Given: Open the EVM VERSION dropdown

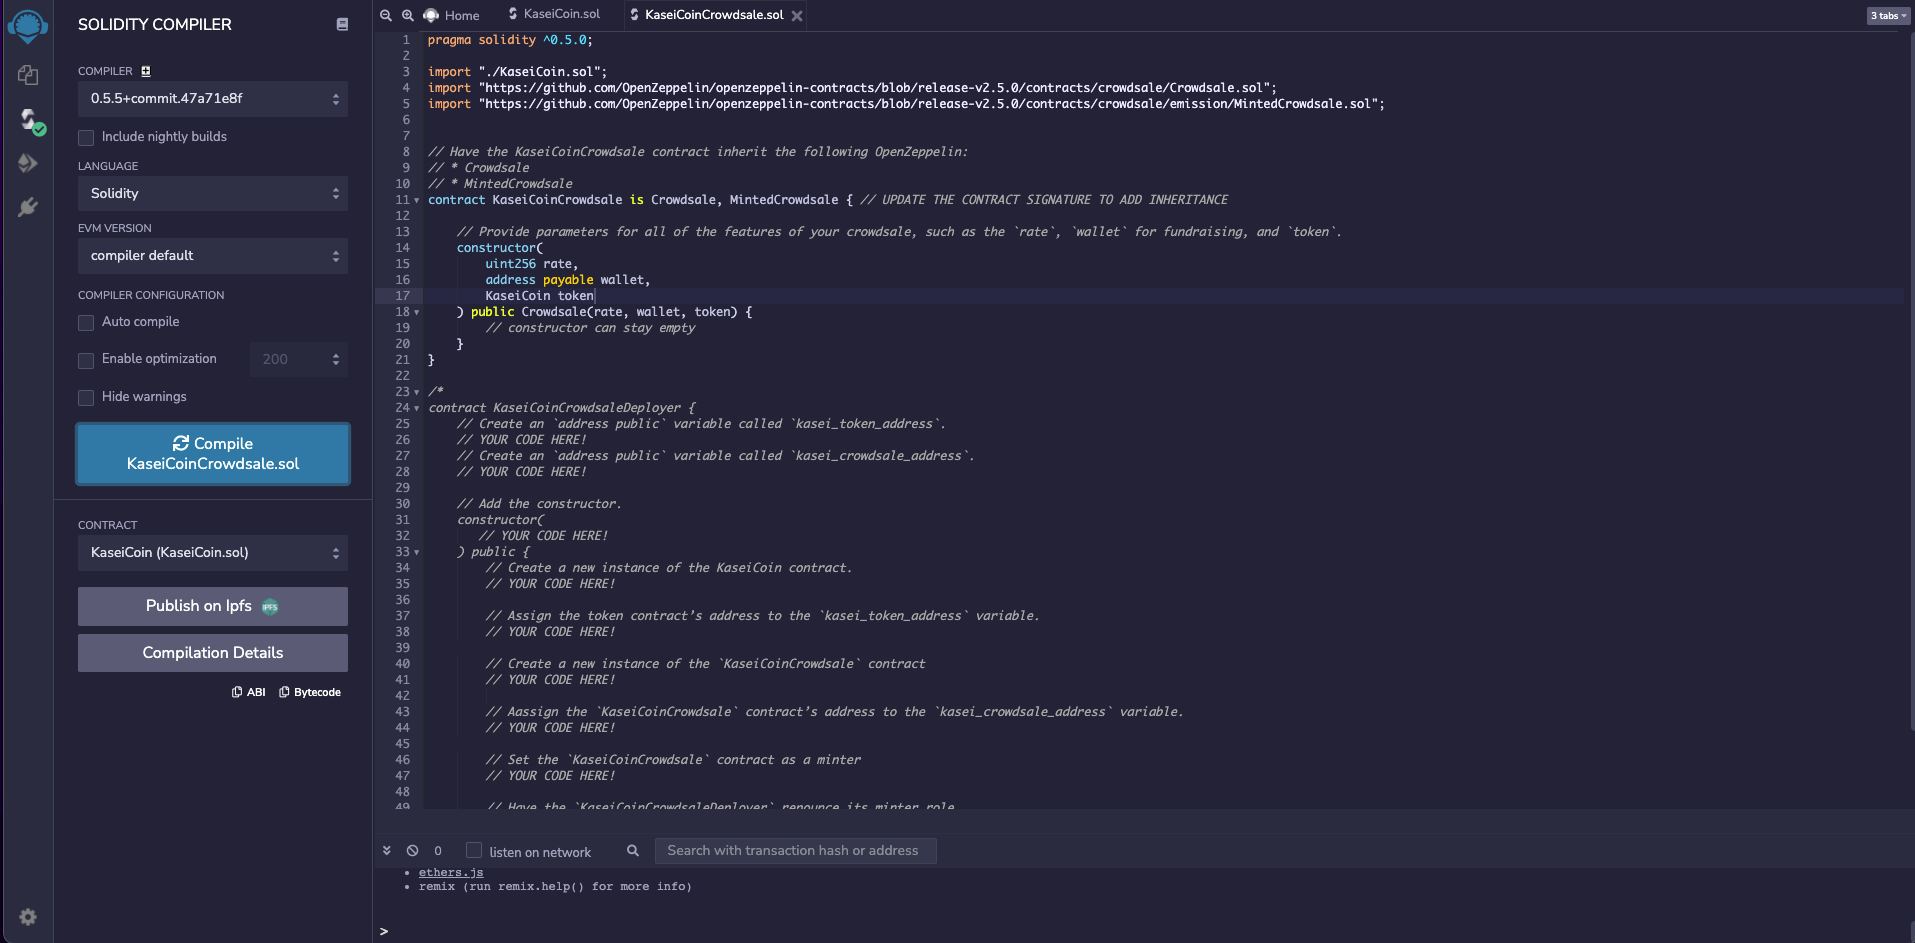Looking at the screenshot, I should pyautogui.click(x=212, y=256).
